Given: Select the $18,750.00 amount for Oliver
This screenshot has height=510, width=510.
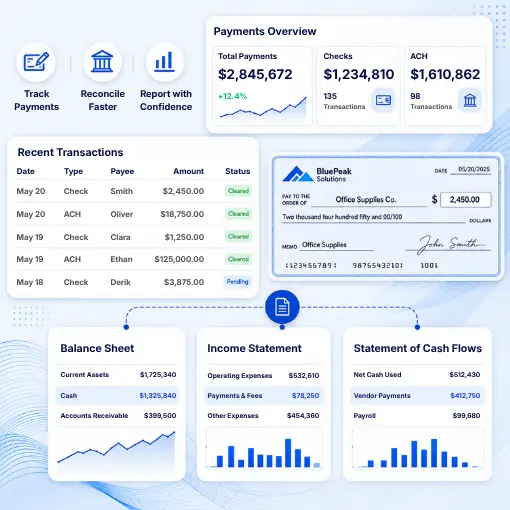Looking at the screenshot, I should pos(182,214).
